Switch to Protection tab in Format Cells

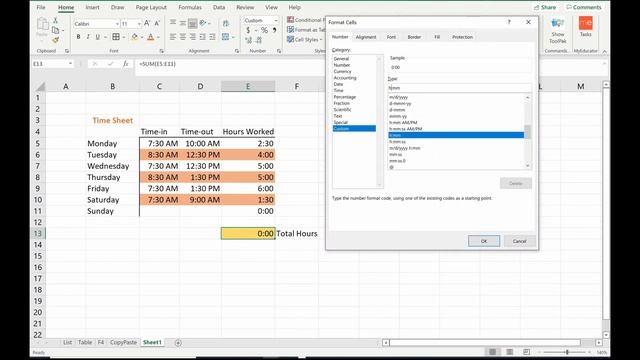tap(462, 37)
